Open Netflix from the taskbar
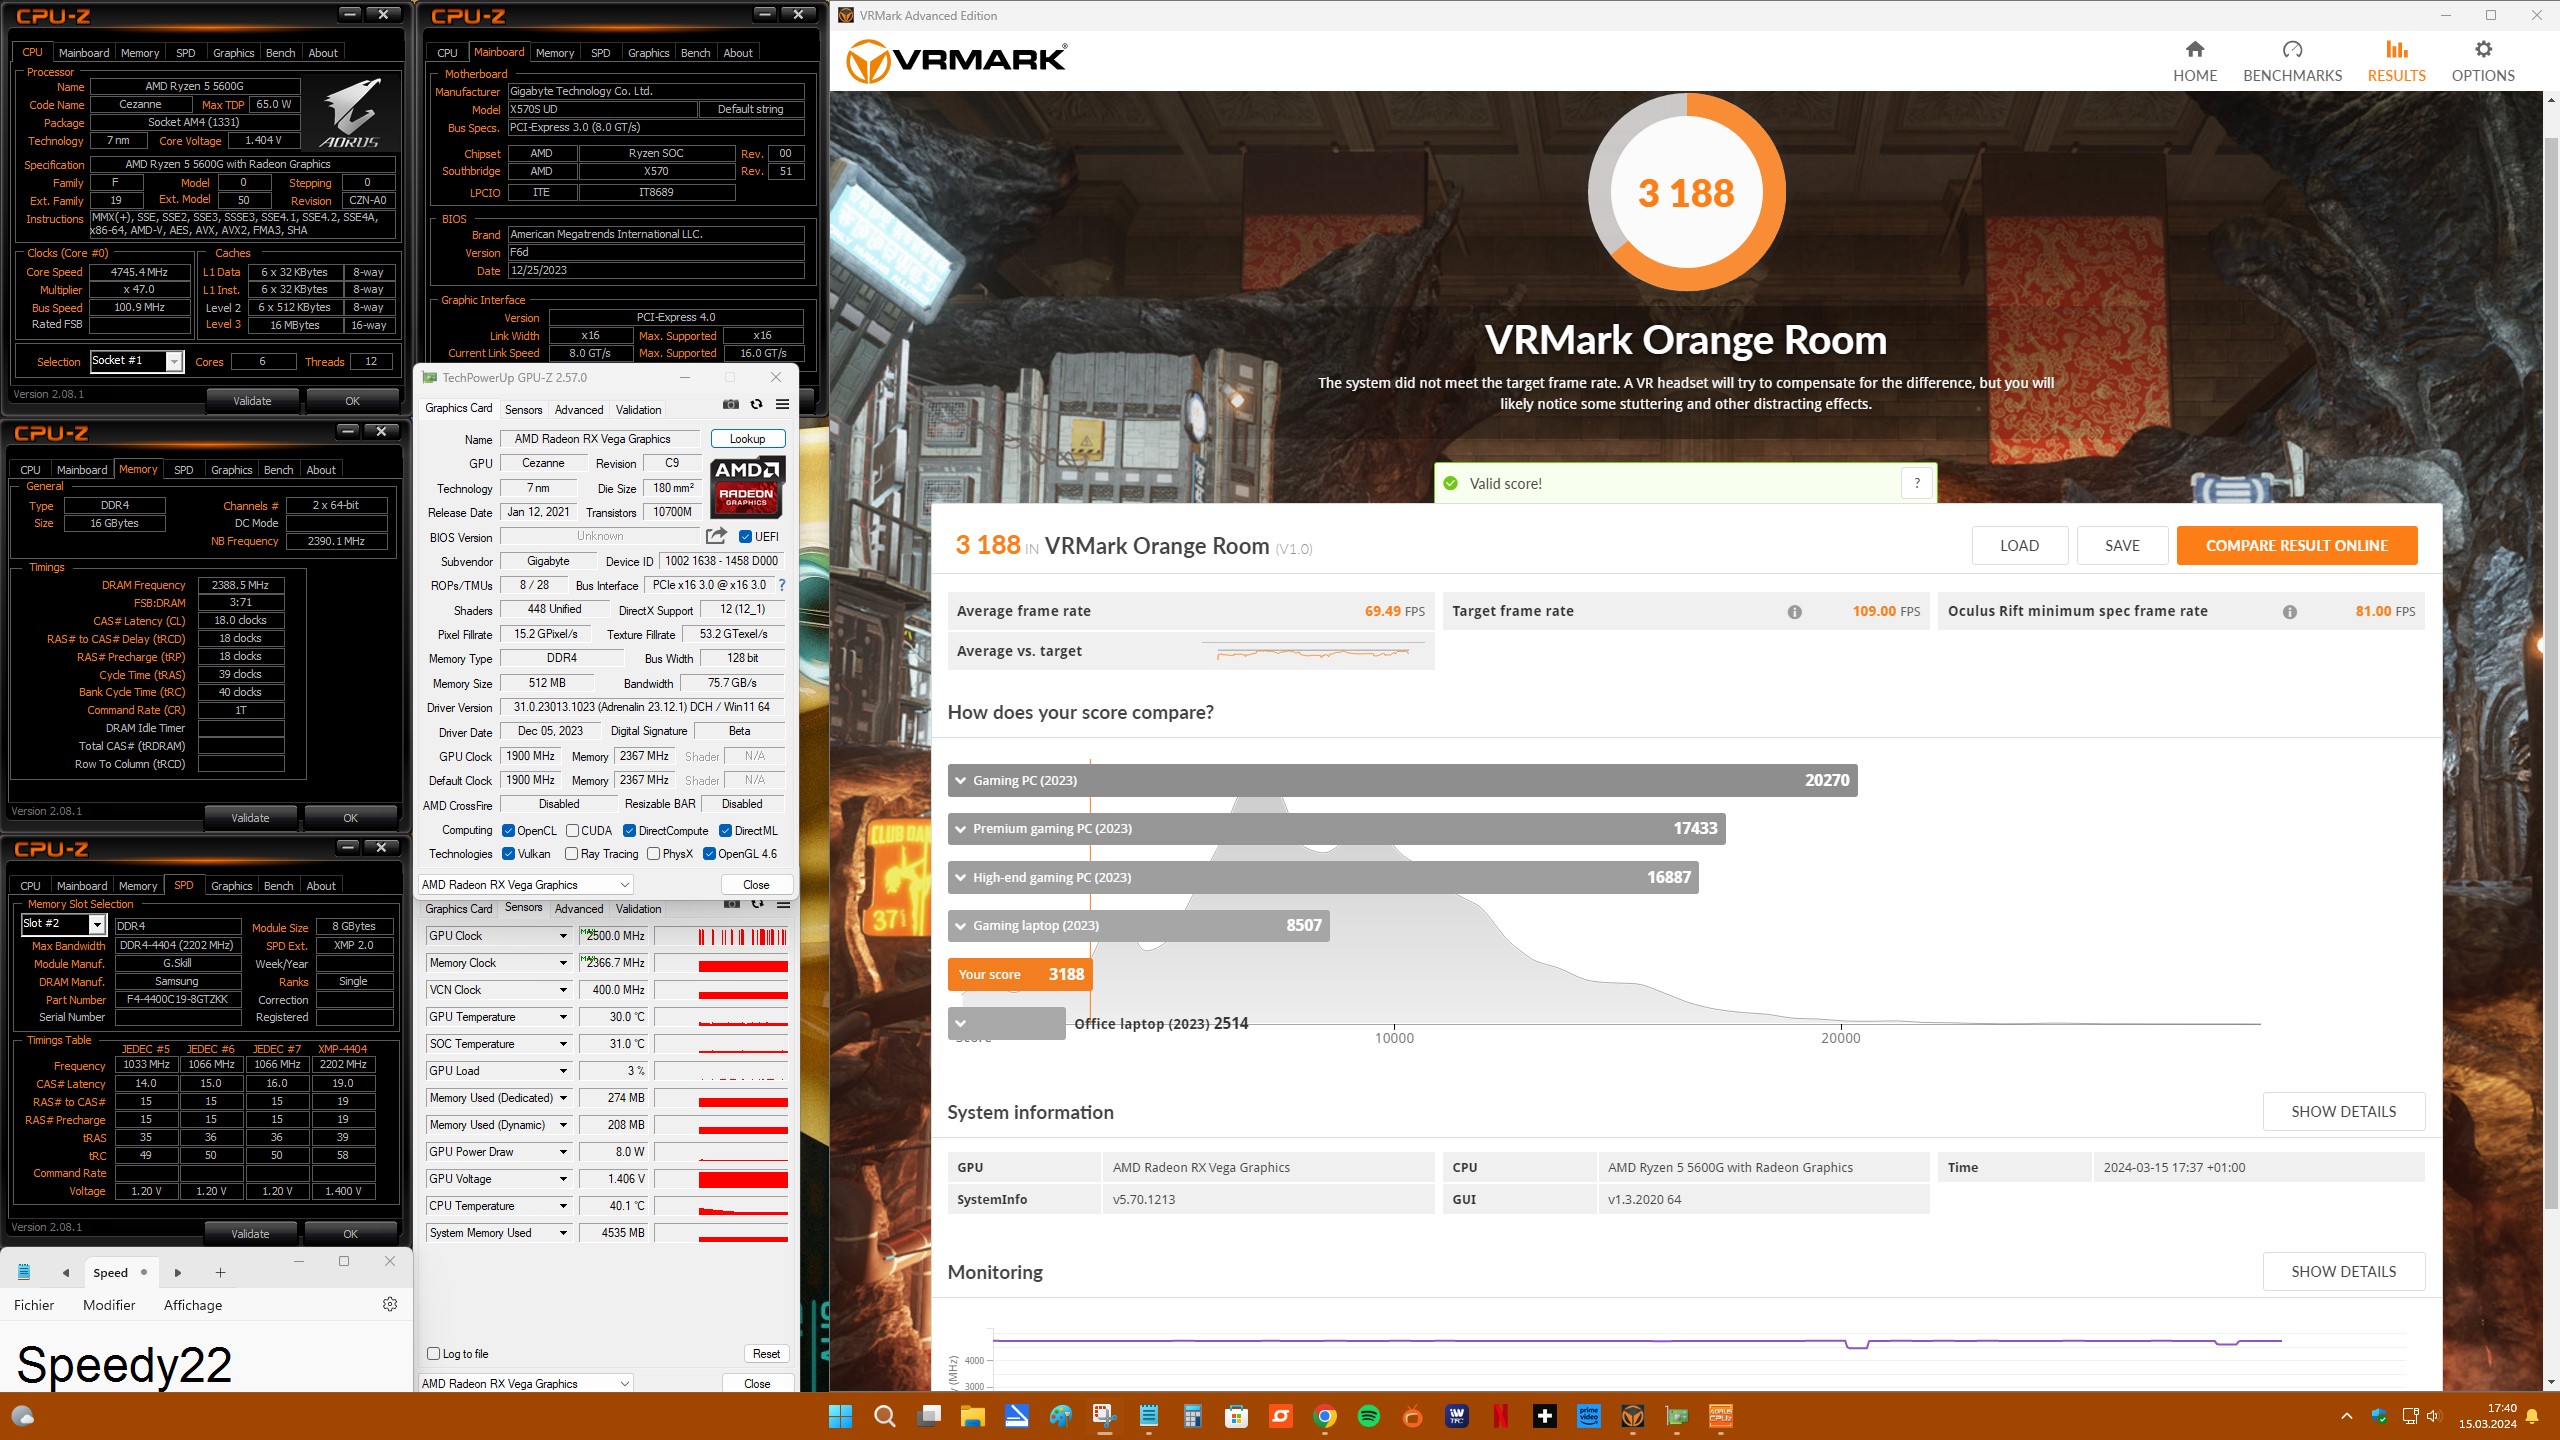This screenshot has height=1440, width=2560. pyautogui.click(x=1501, y=1416)
